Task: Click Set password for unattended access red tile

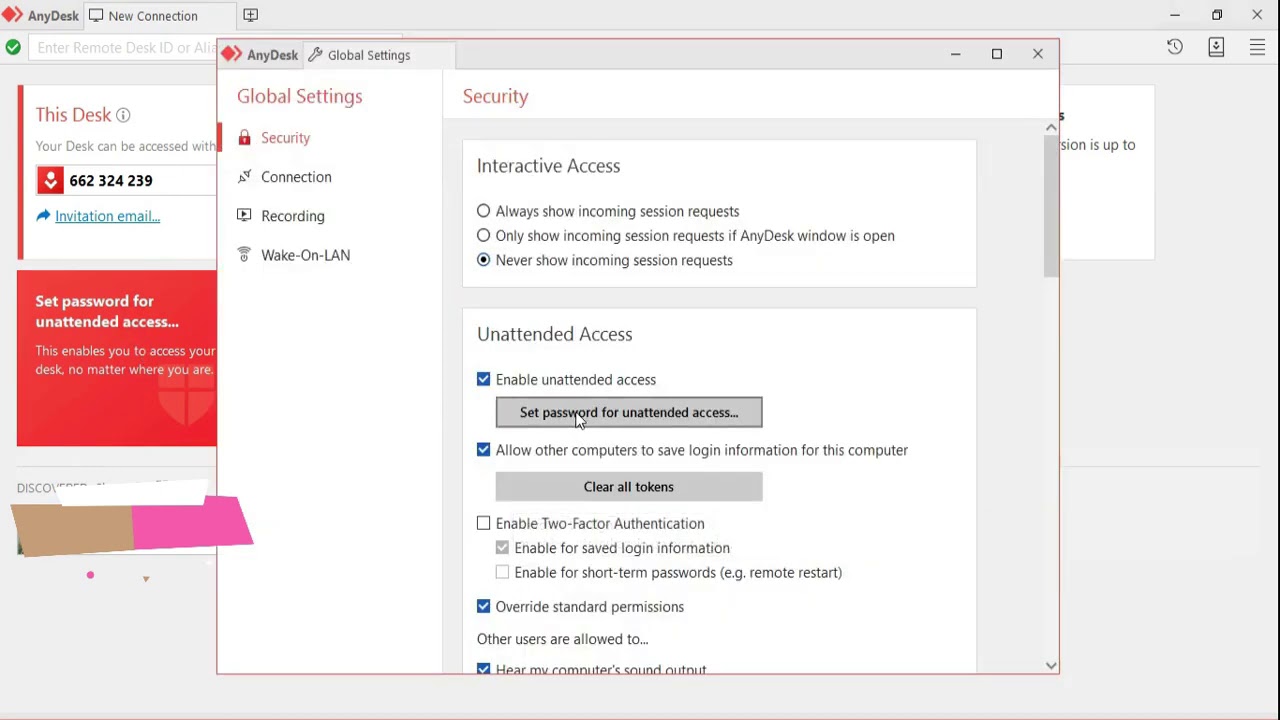Action: pyautogui.click(x=117, y=358)
